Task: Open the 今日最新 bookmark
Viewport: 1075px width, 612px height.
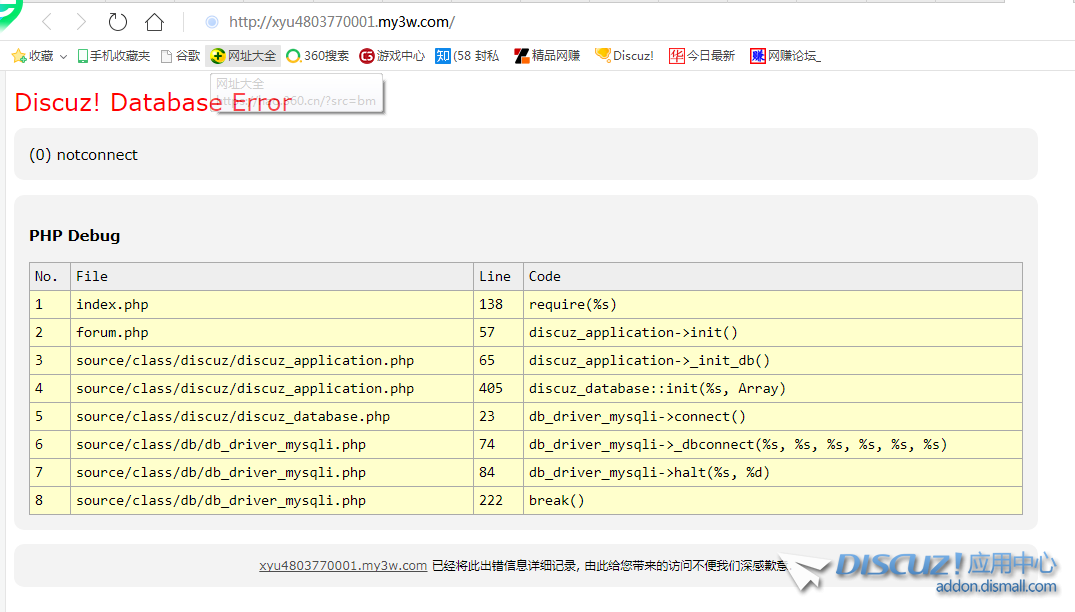Action: (x=702, y=56)
